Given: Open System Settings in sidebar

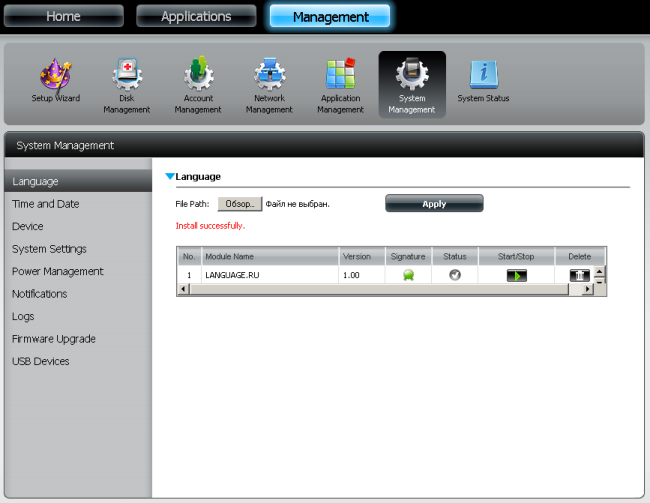Looking at the screenshot, I should pos(49,249).
